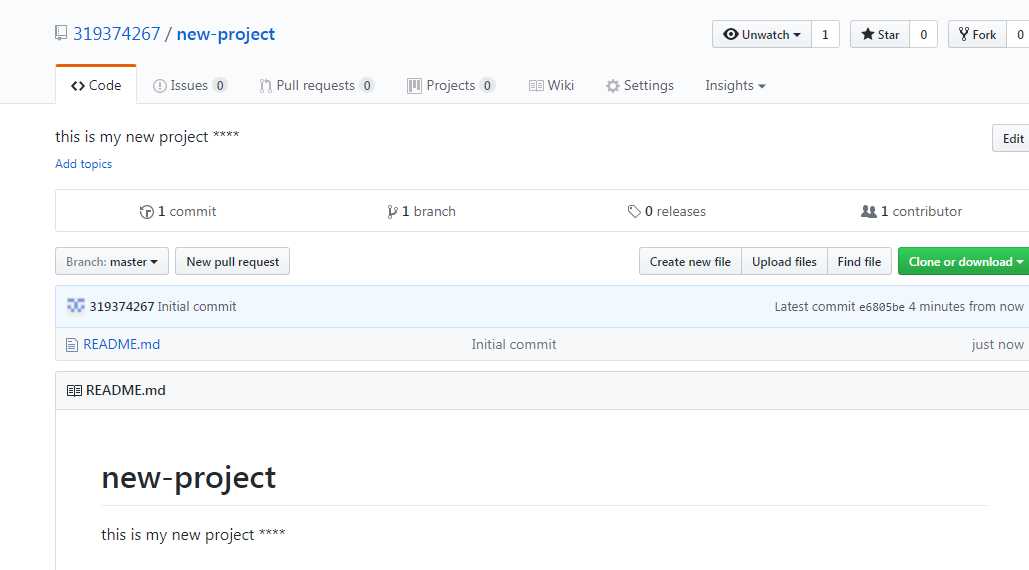Click the Code tab brackets icon
The image size is (1029, 570).
[78, 86]
